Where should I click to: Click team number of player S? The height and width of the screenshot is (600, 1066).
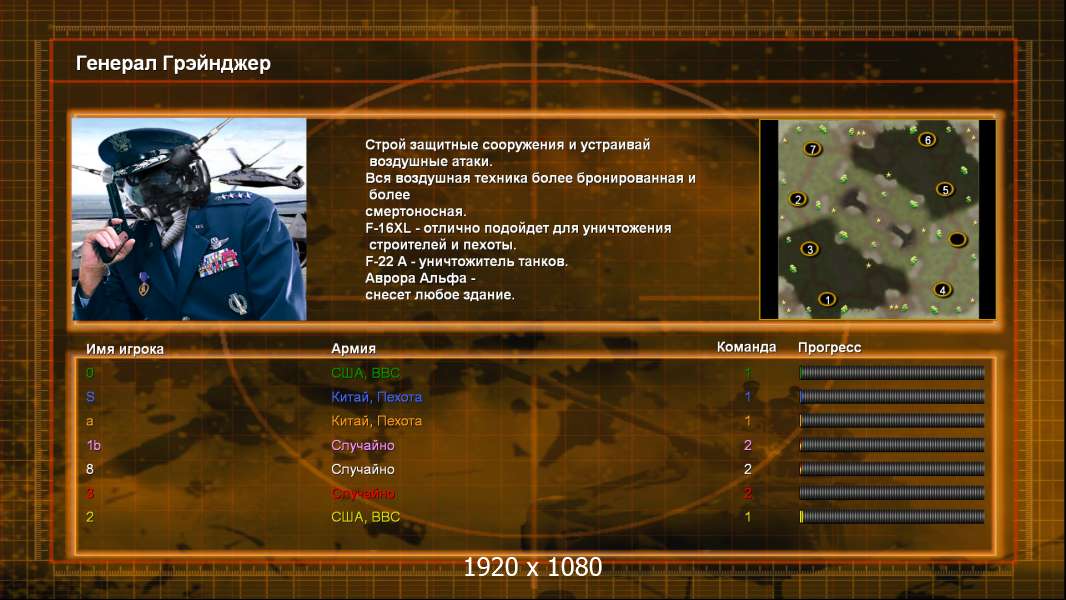[x=748, y=396]
